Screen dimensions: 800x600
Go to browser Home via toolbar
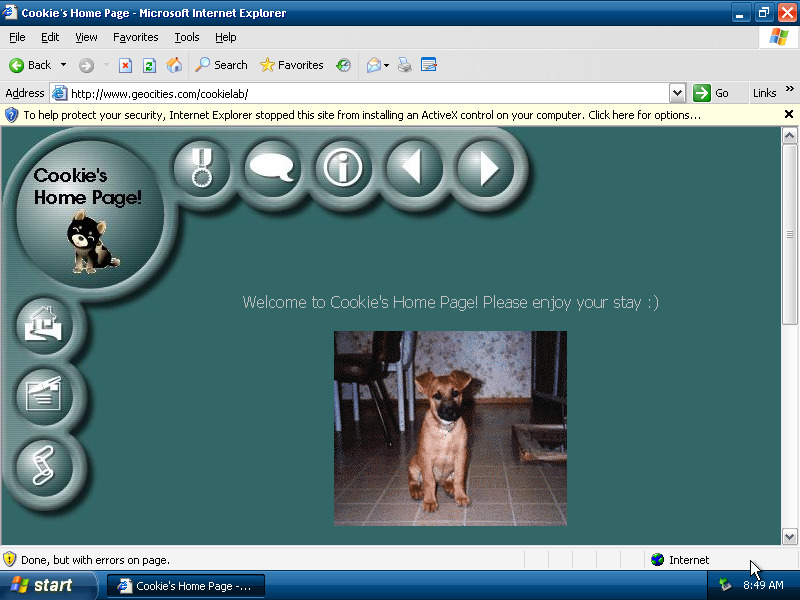pyautogui.click(x=174, y=65)
